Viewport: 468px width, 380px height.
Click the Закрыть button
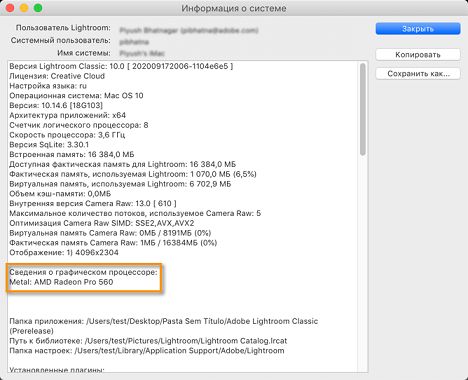418,29
